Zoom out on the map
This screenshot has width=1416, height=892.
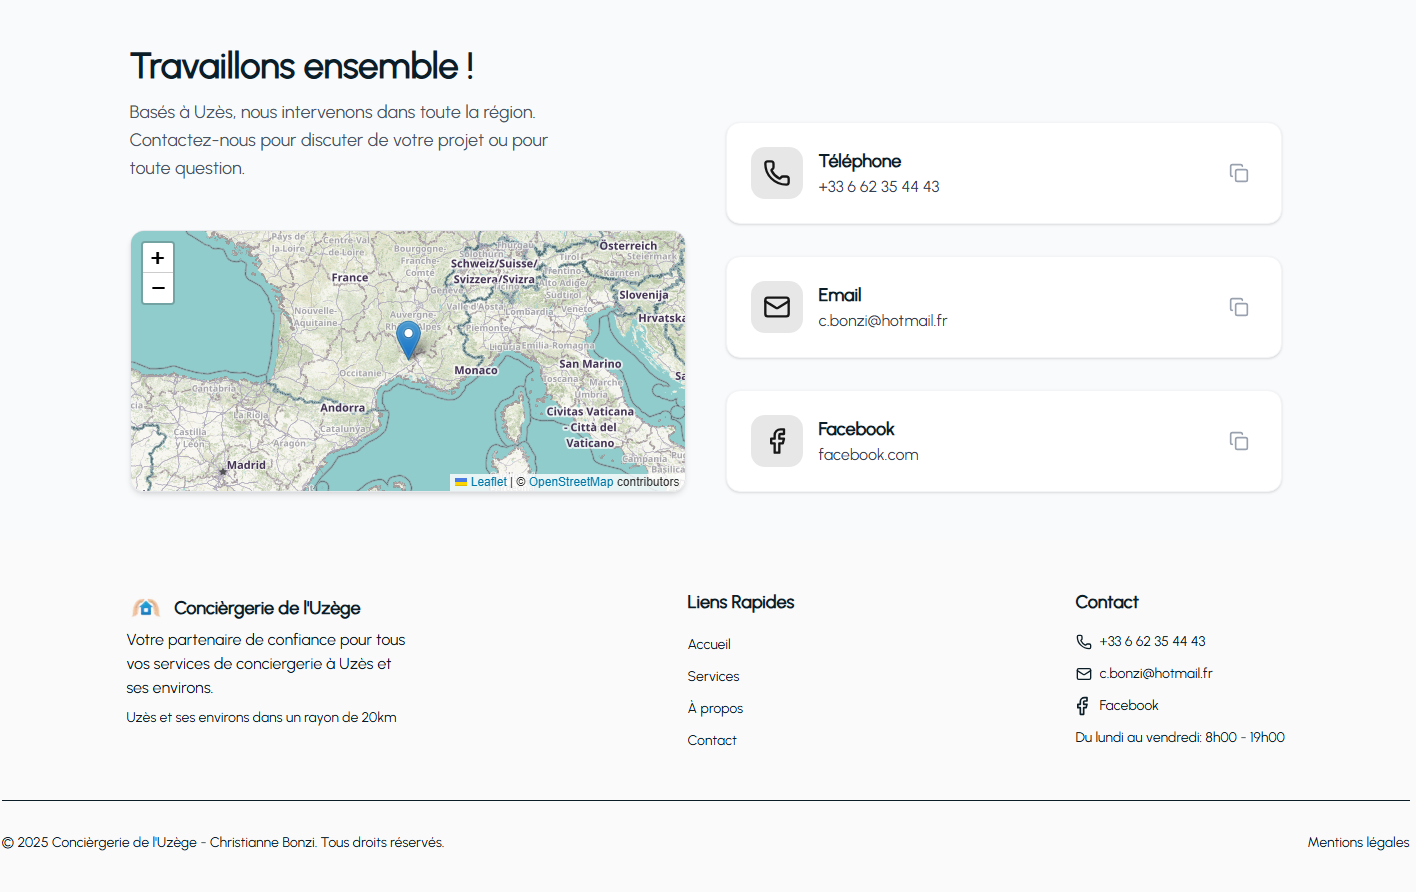coord(158,288)
